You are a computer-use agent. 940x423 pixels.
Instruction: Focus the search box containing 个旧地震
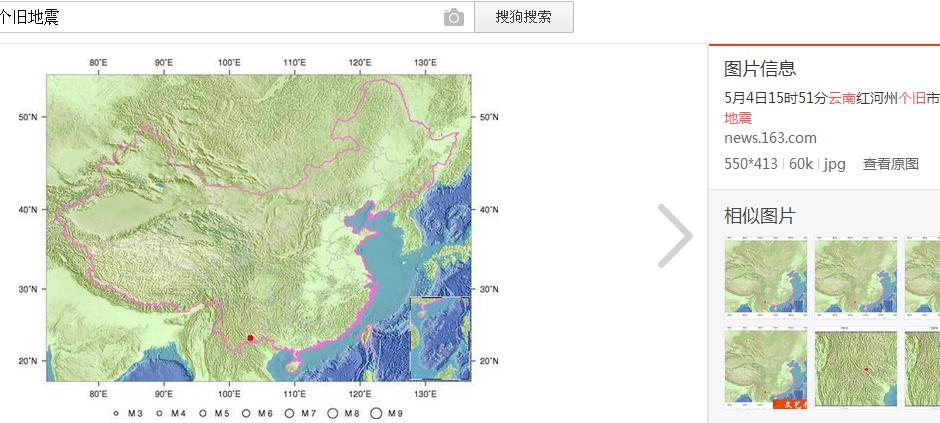[x=236, y=17]
